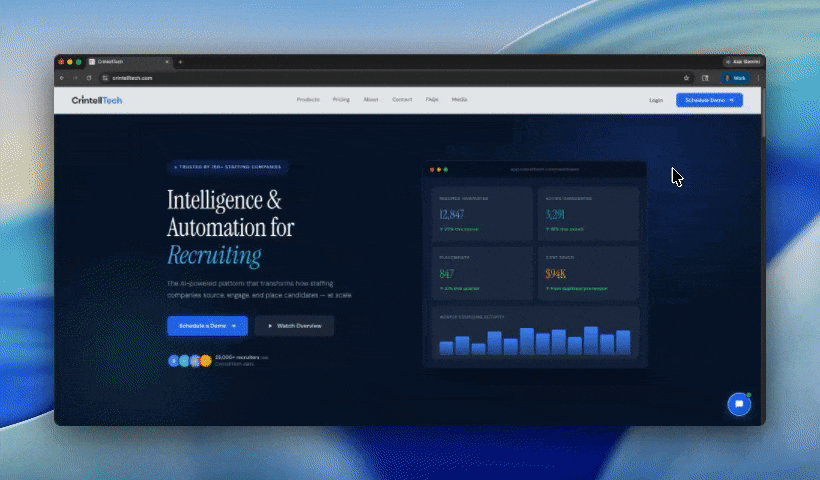820x480 pixels.
Task: Open the Chrome three-dot menu
Action: point(758,78)
